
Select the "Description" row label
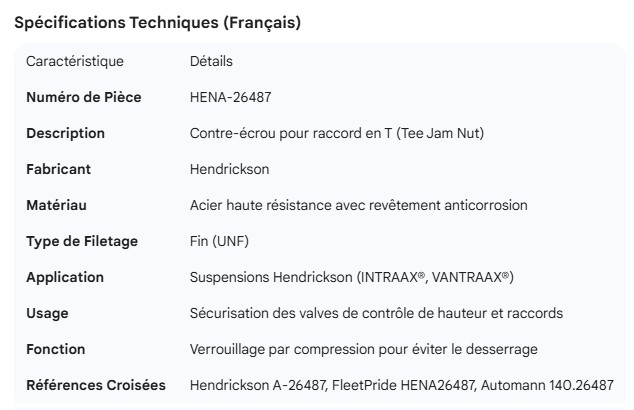(65, 134)
